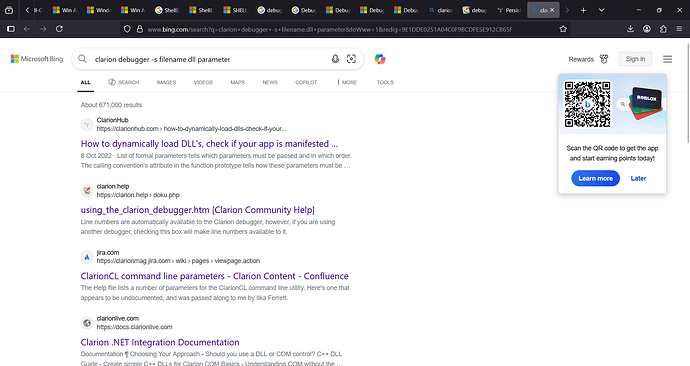This screenshot has height=366, width=690.
Task: Switch to the MAPS tab
Action: click(238, 82)
